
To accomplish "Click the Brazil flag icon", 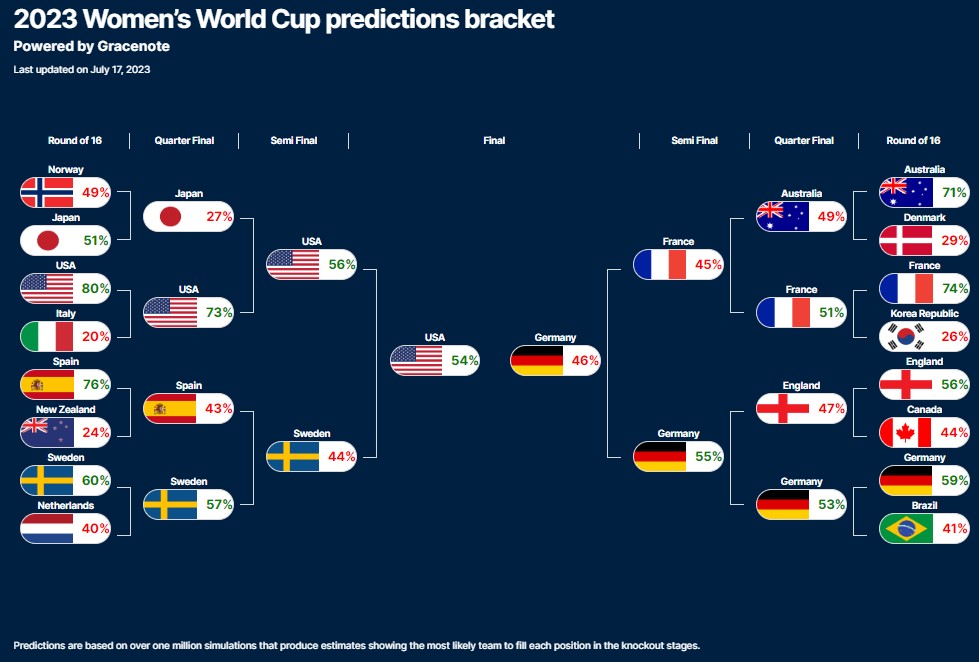I will (905, 528).
